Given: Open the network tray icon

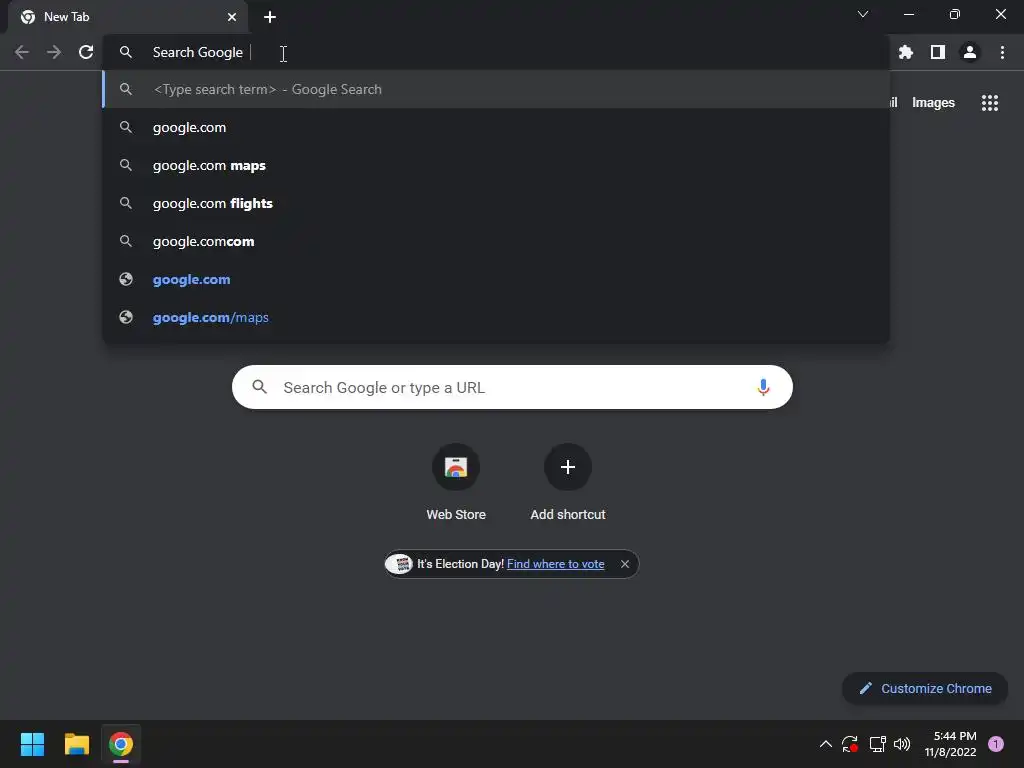Looking at the screenshot, I should pos(877,744).
